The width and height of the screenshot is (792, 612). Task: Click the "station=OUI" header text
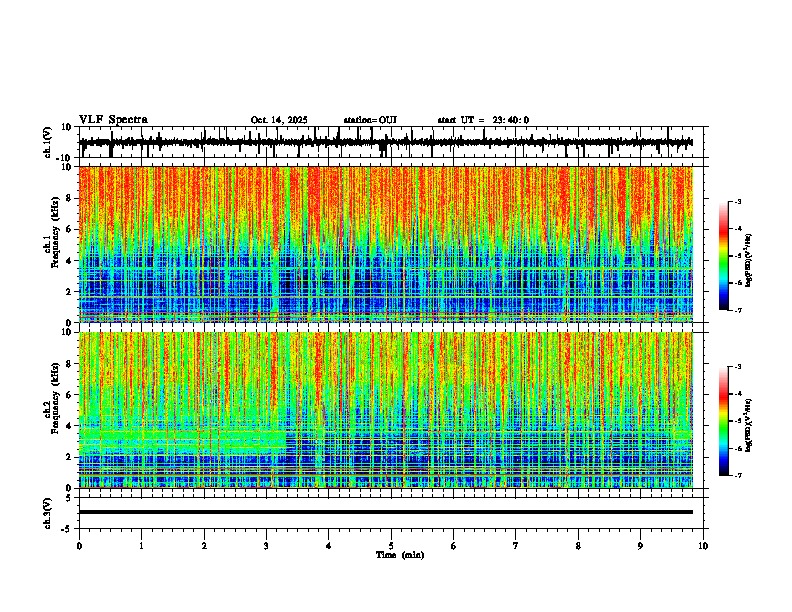[370, 120]
